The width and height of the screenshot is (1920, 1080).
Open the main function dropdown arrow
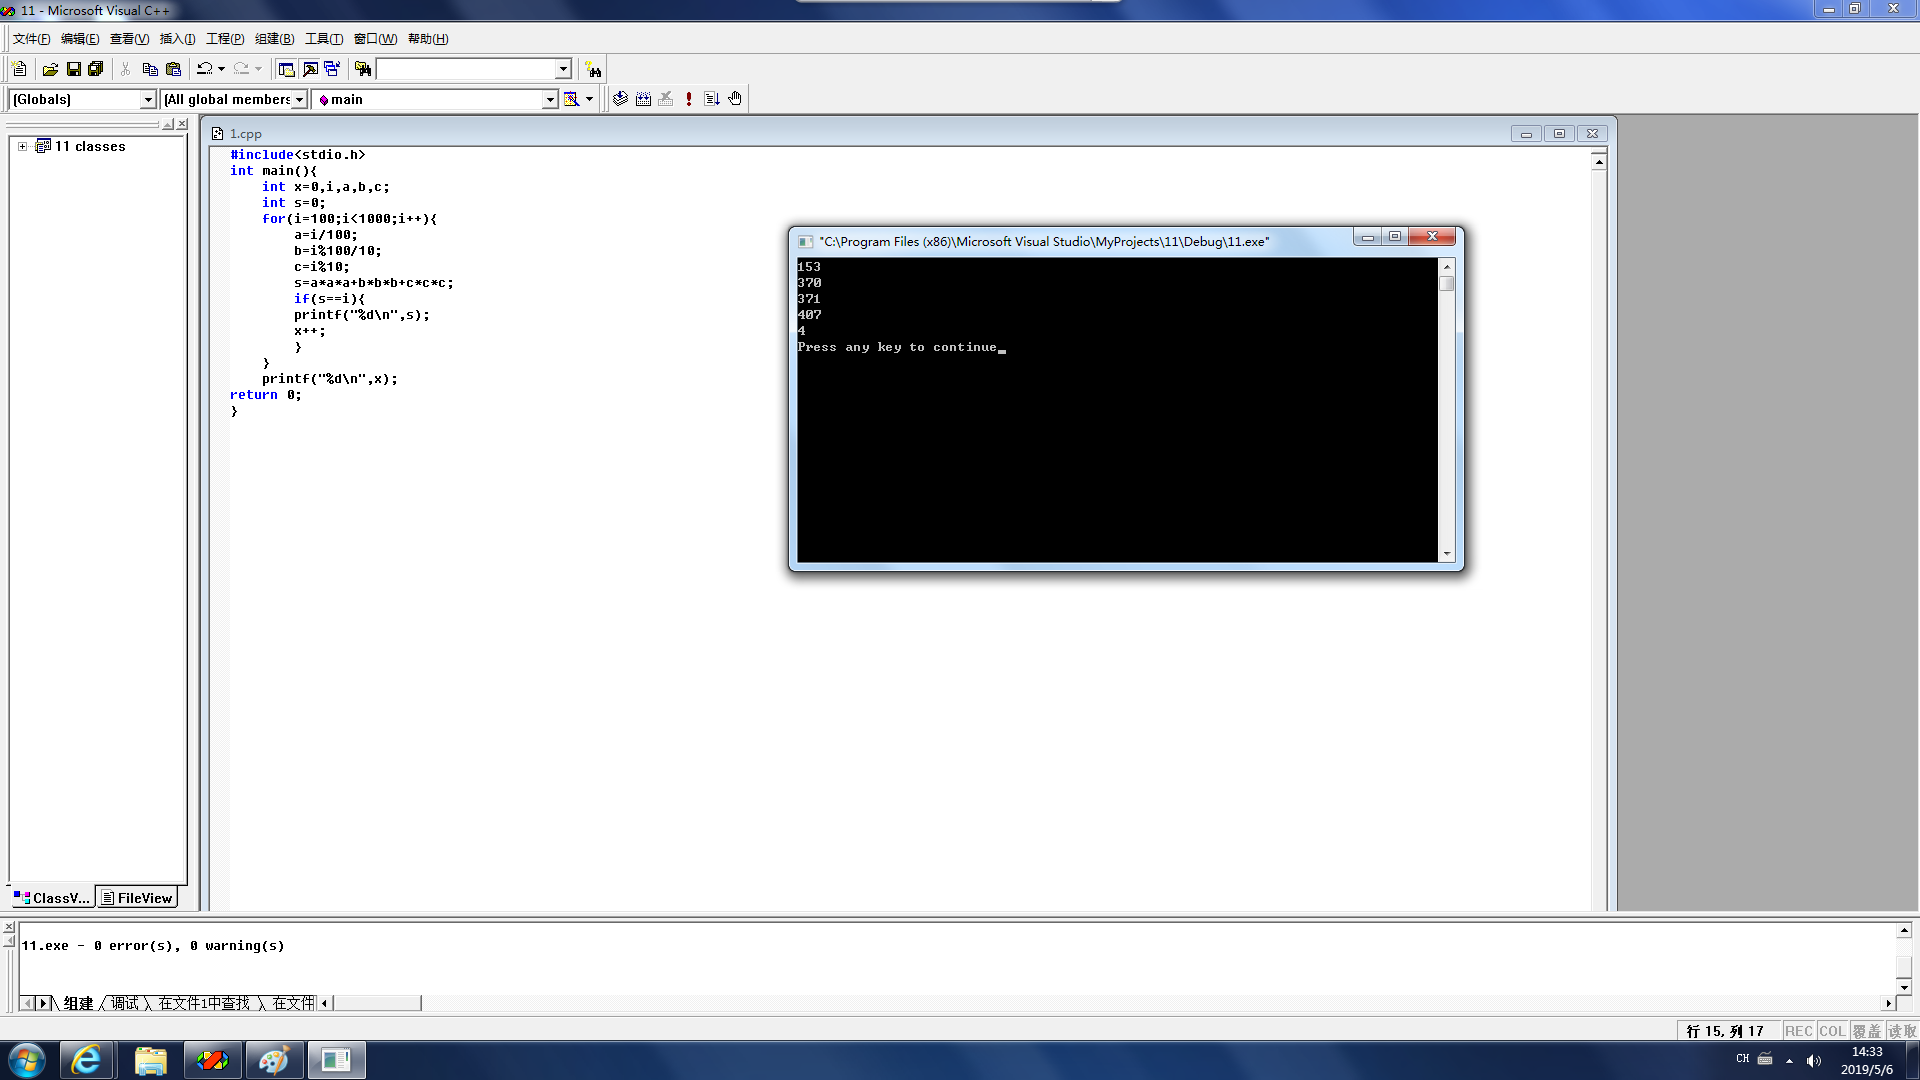click(x=549, y=99)
